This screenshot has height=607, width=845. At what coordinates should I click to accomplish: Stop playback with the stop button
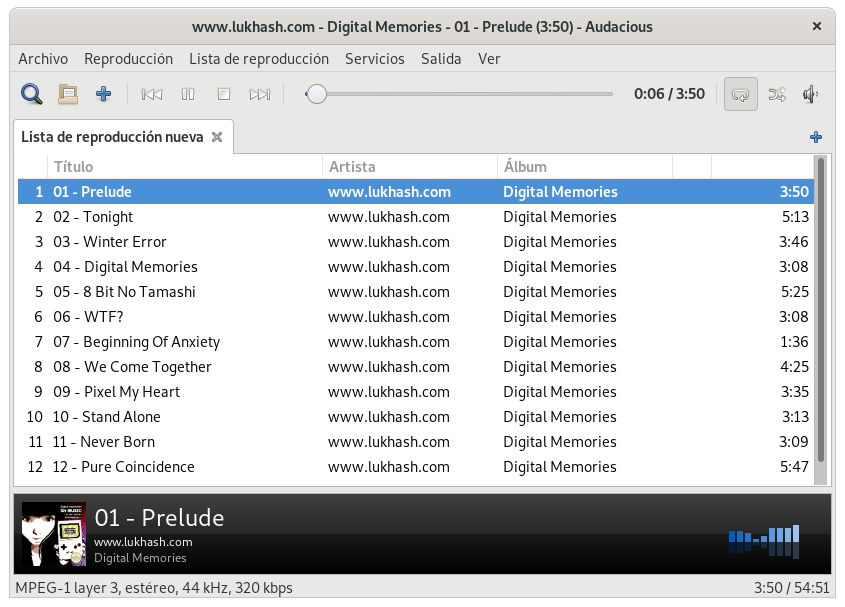(224, 94)
